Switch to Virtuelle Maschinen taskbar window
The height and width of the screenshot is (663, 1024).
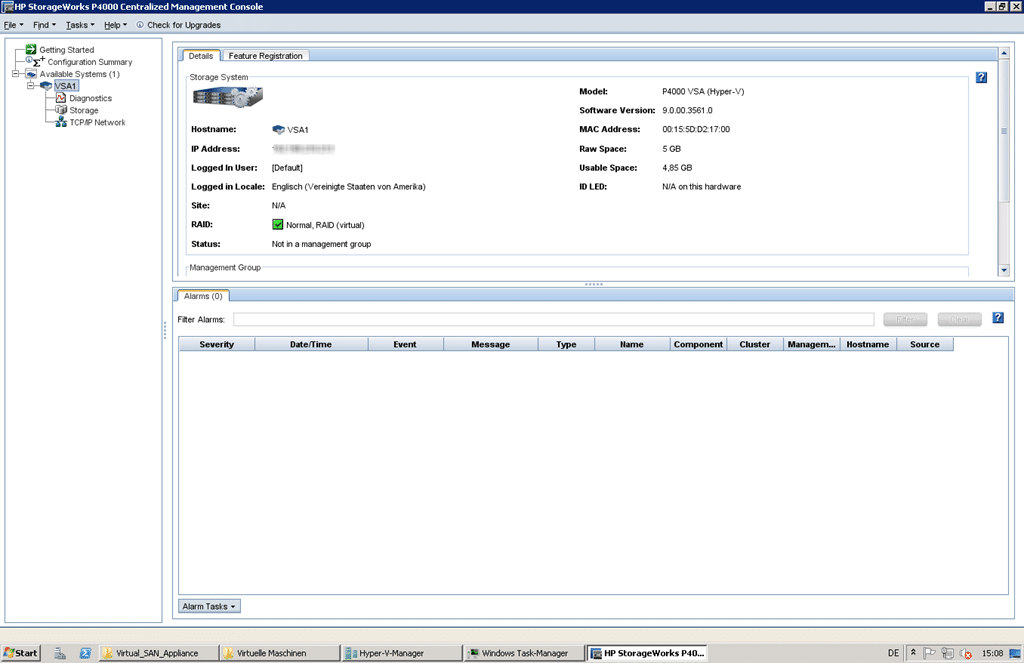[279, 653]
